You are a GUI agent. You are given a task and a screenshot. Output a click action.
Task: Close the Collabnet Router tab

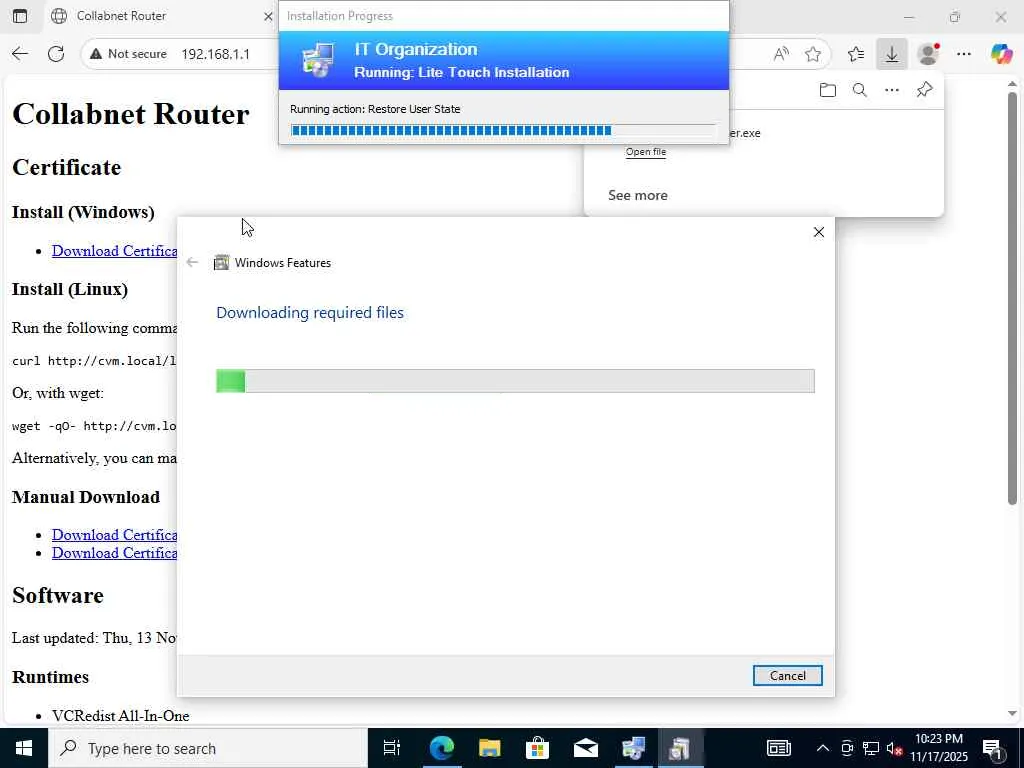click(x=268, y=16)
